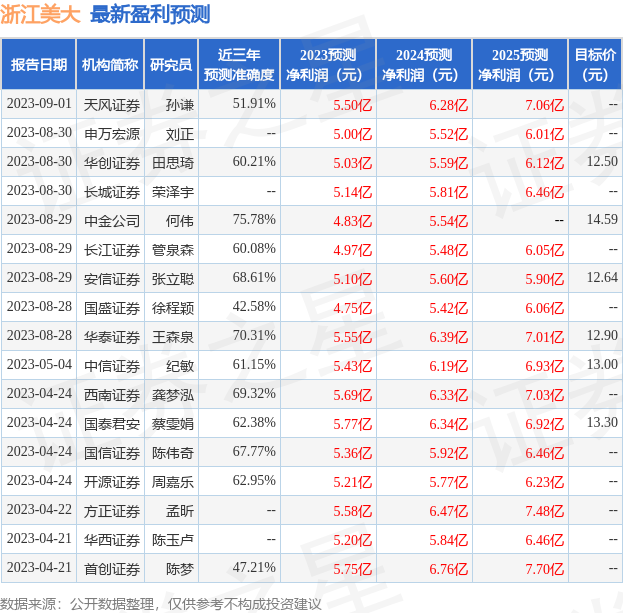The width and height of the screenshot is (623, 613).
Task: Click researcher name 陈伟奇
Action: click(x=173, y=453)
